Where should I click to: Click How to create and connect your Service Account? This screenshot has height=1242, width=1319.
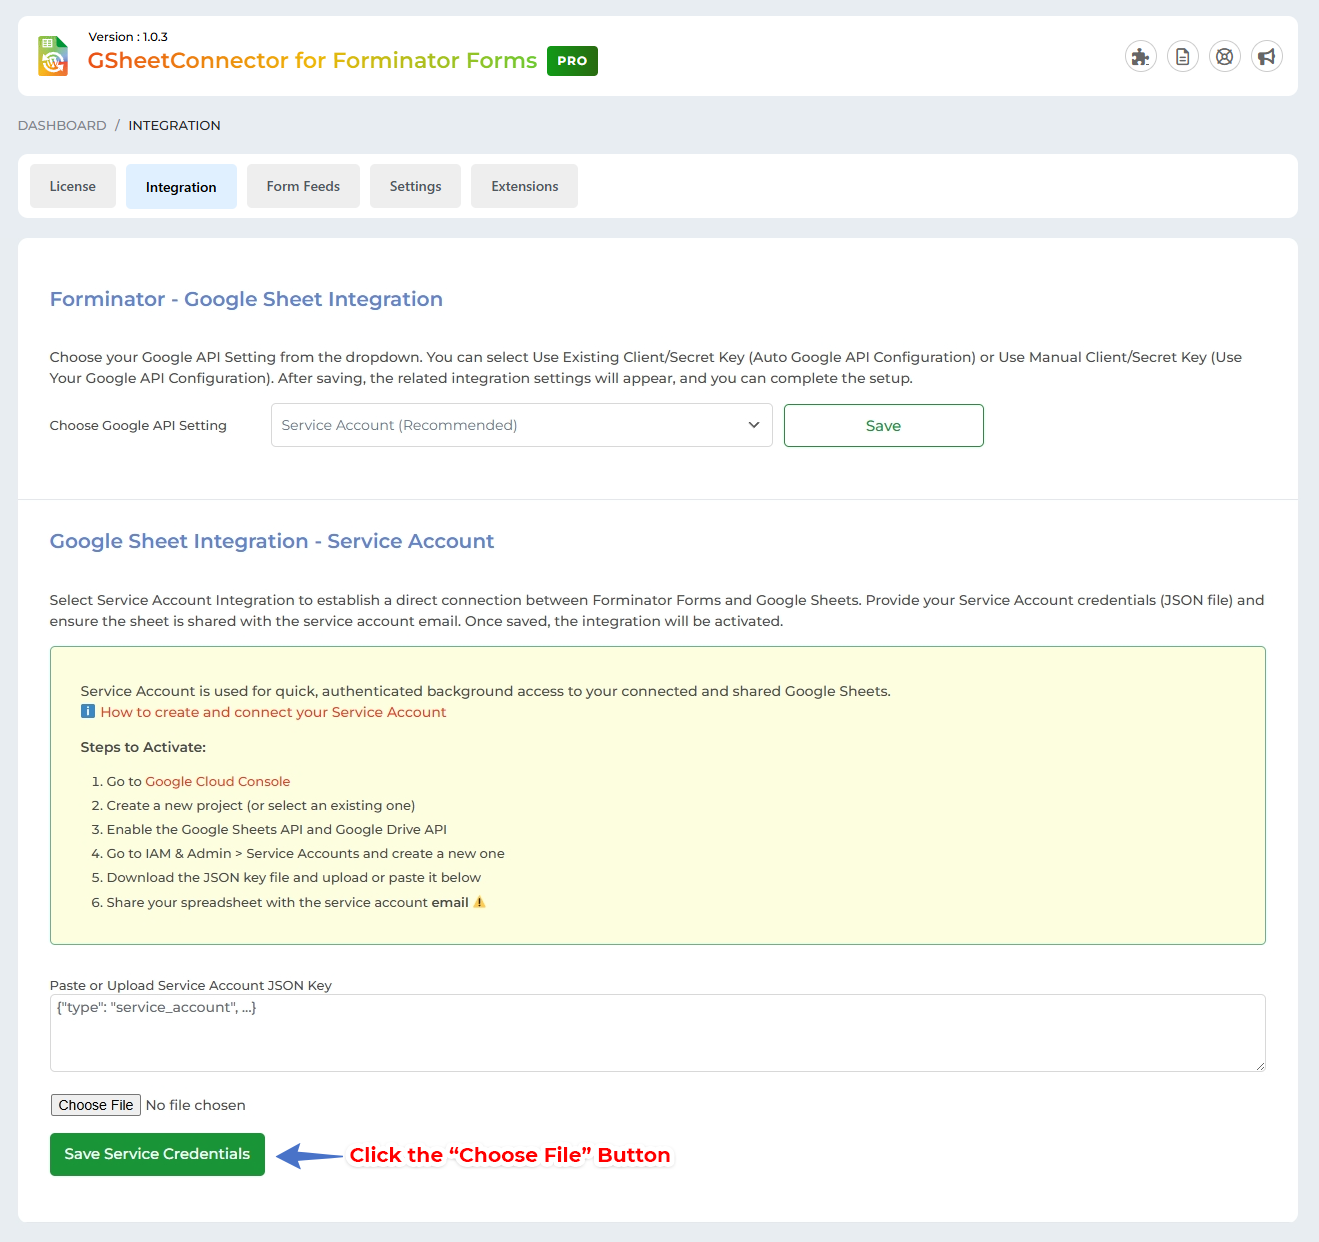click(274, 711)
